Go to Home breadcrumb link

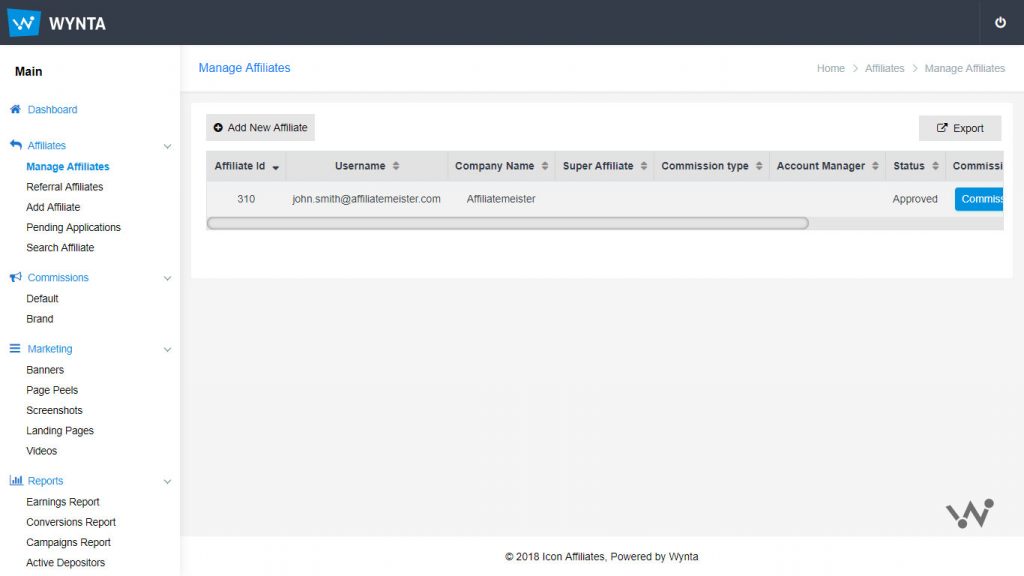coord(831,69)
